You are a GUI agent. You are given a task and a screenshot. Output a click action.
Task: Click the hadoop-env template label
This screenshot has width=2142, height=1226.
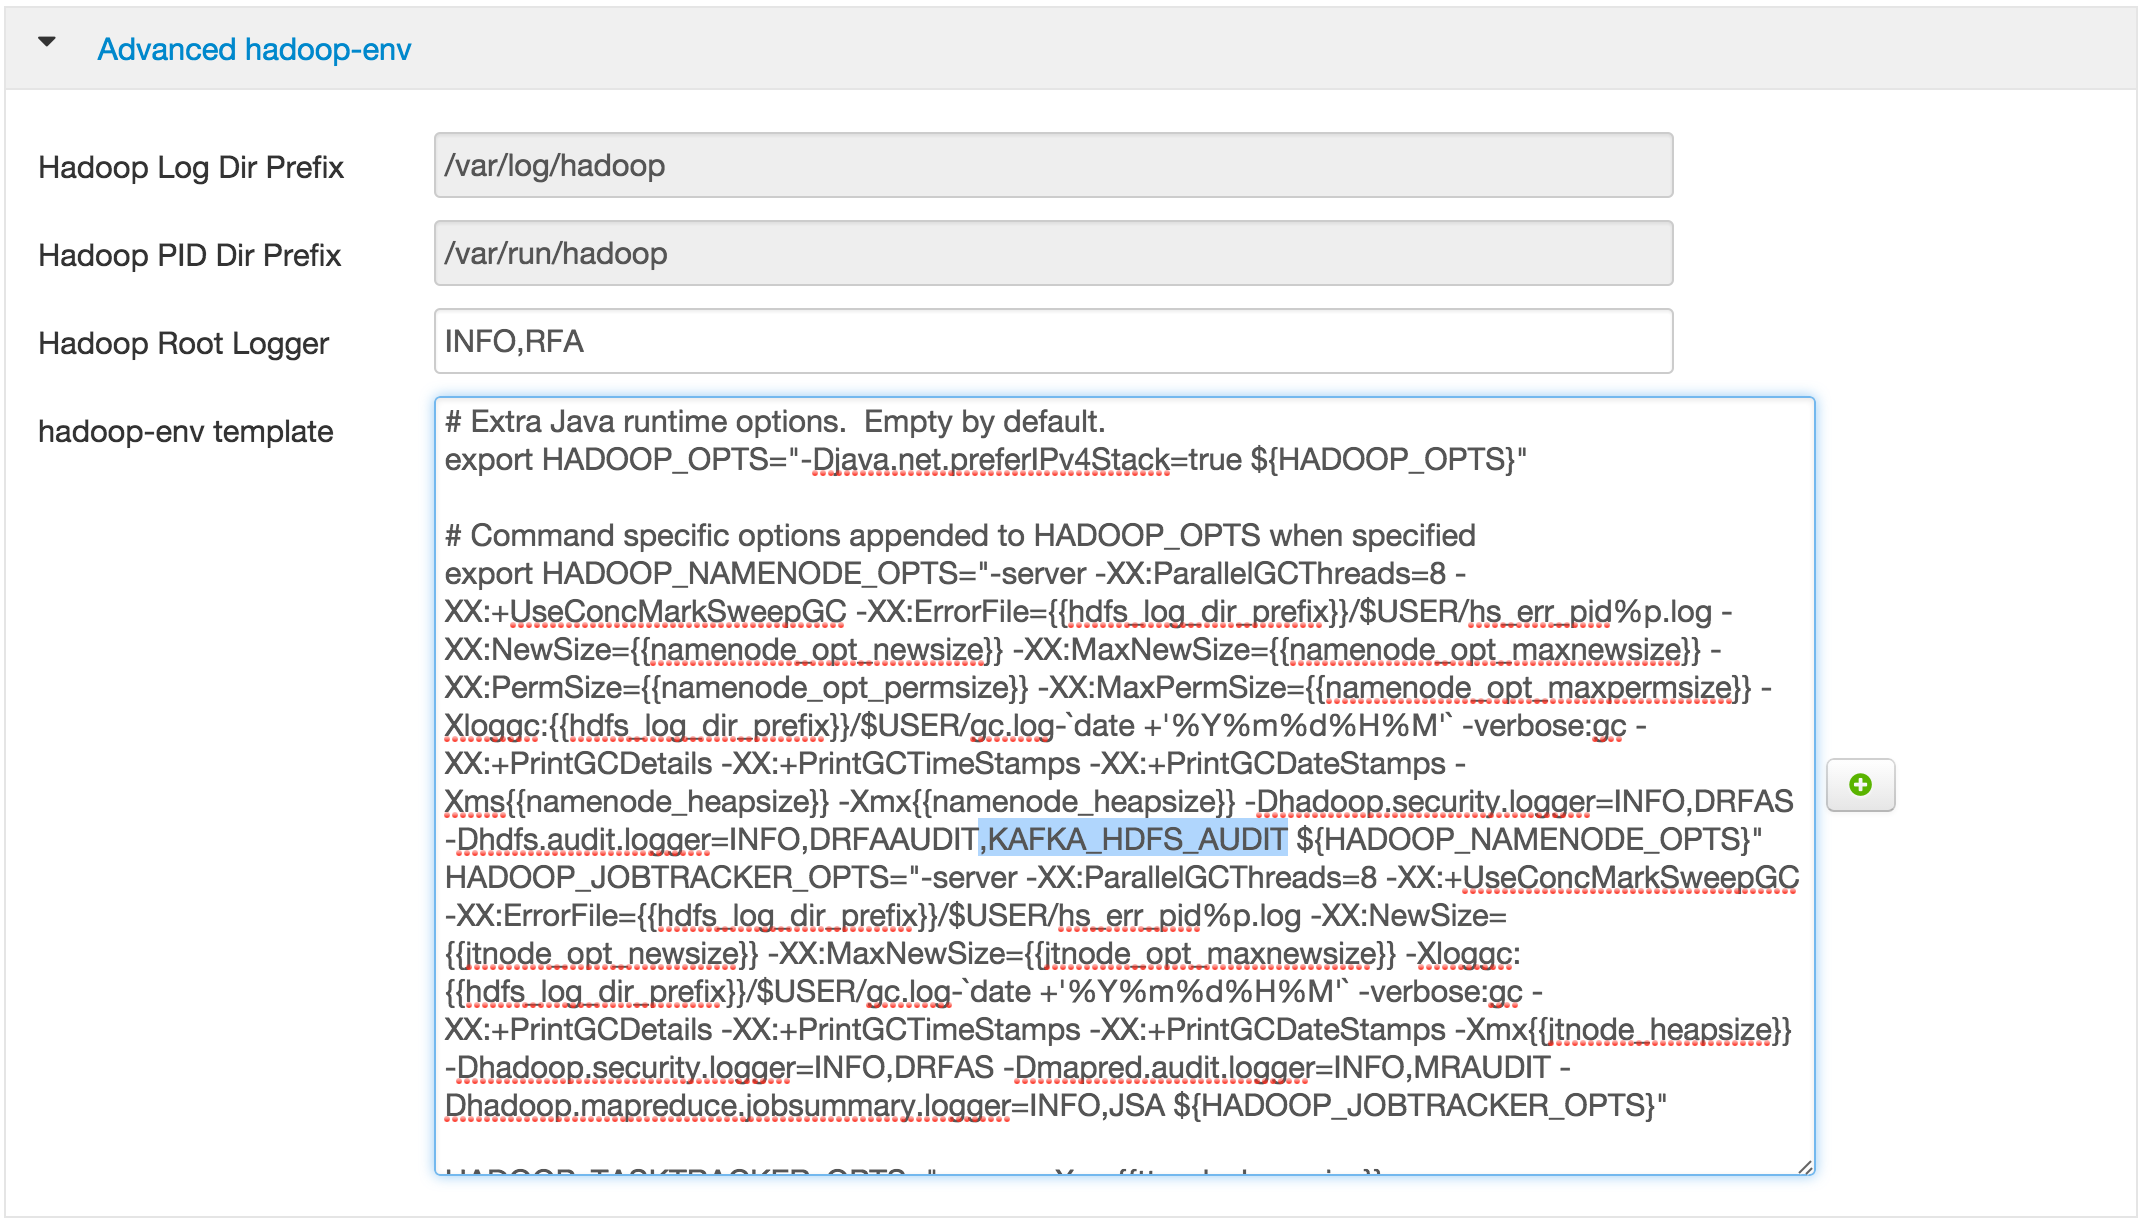(x=185, y=431)
